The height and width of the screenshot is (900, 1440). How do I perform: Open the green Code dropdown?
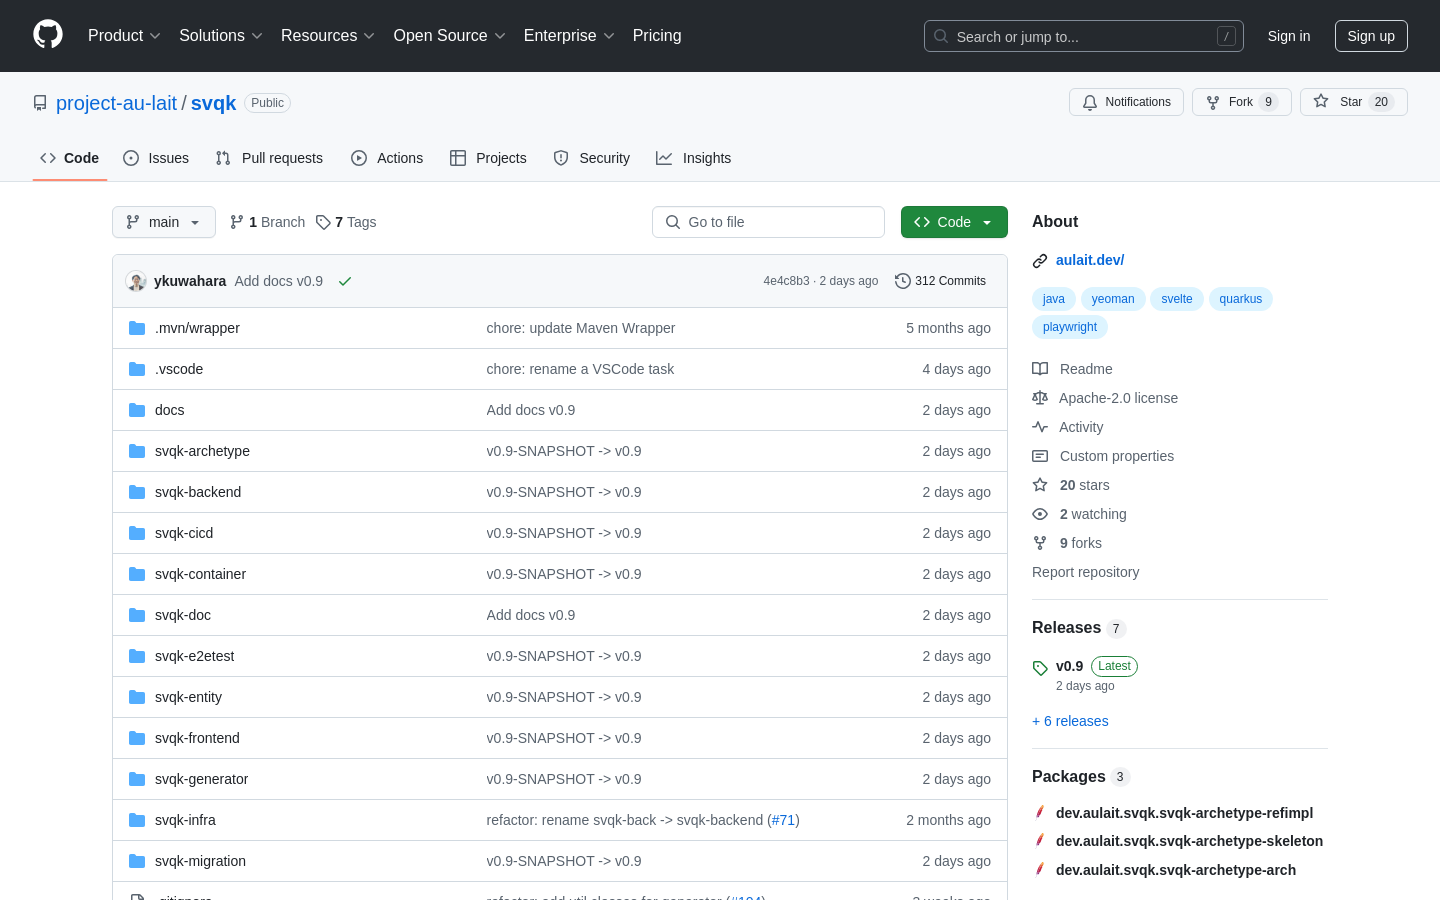(x=954, y=222)
